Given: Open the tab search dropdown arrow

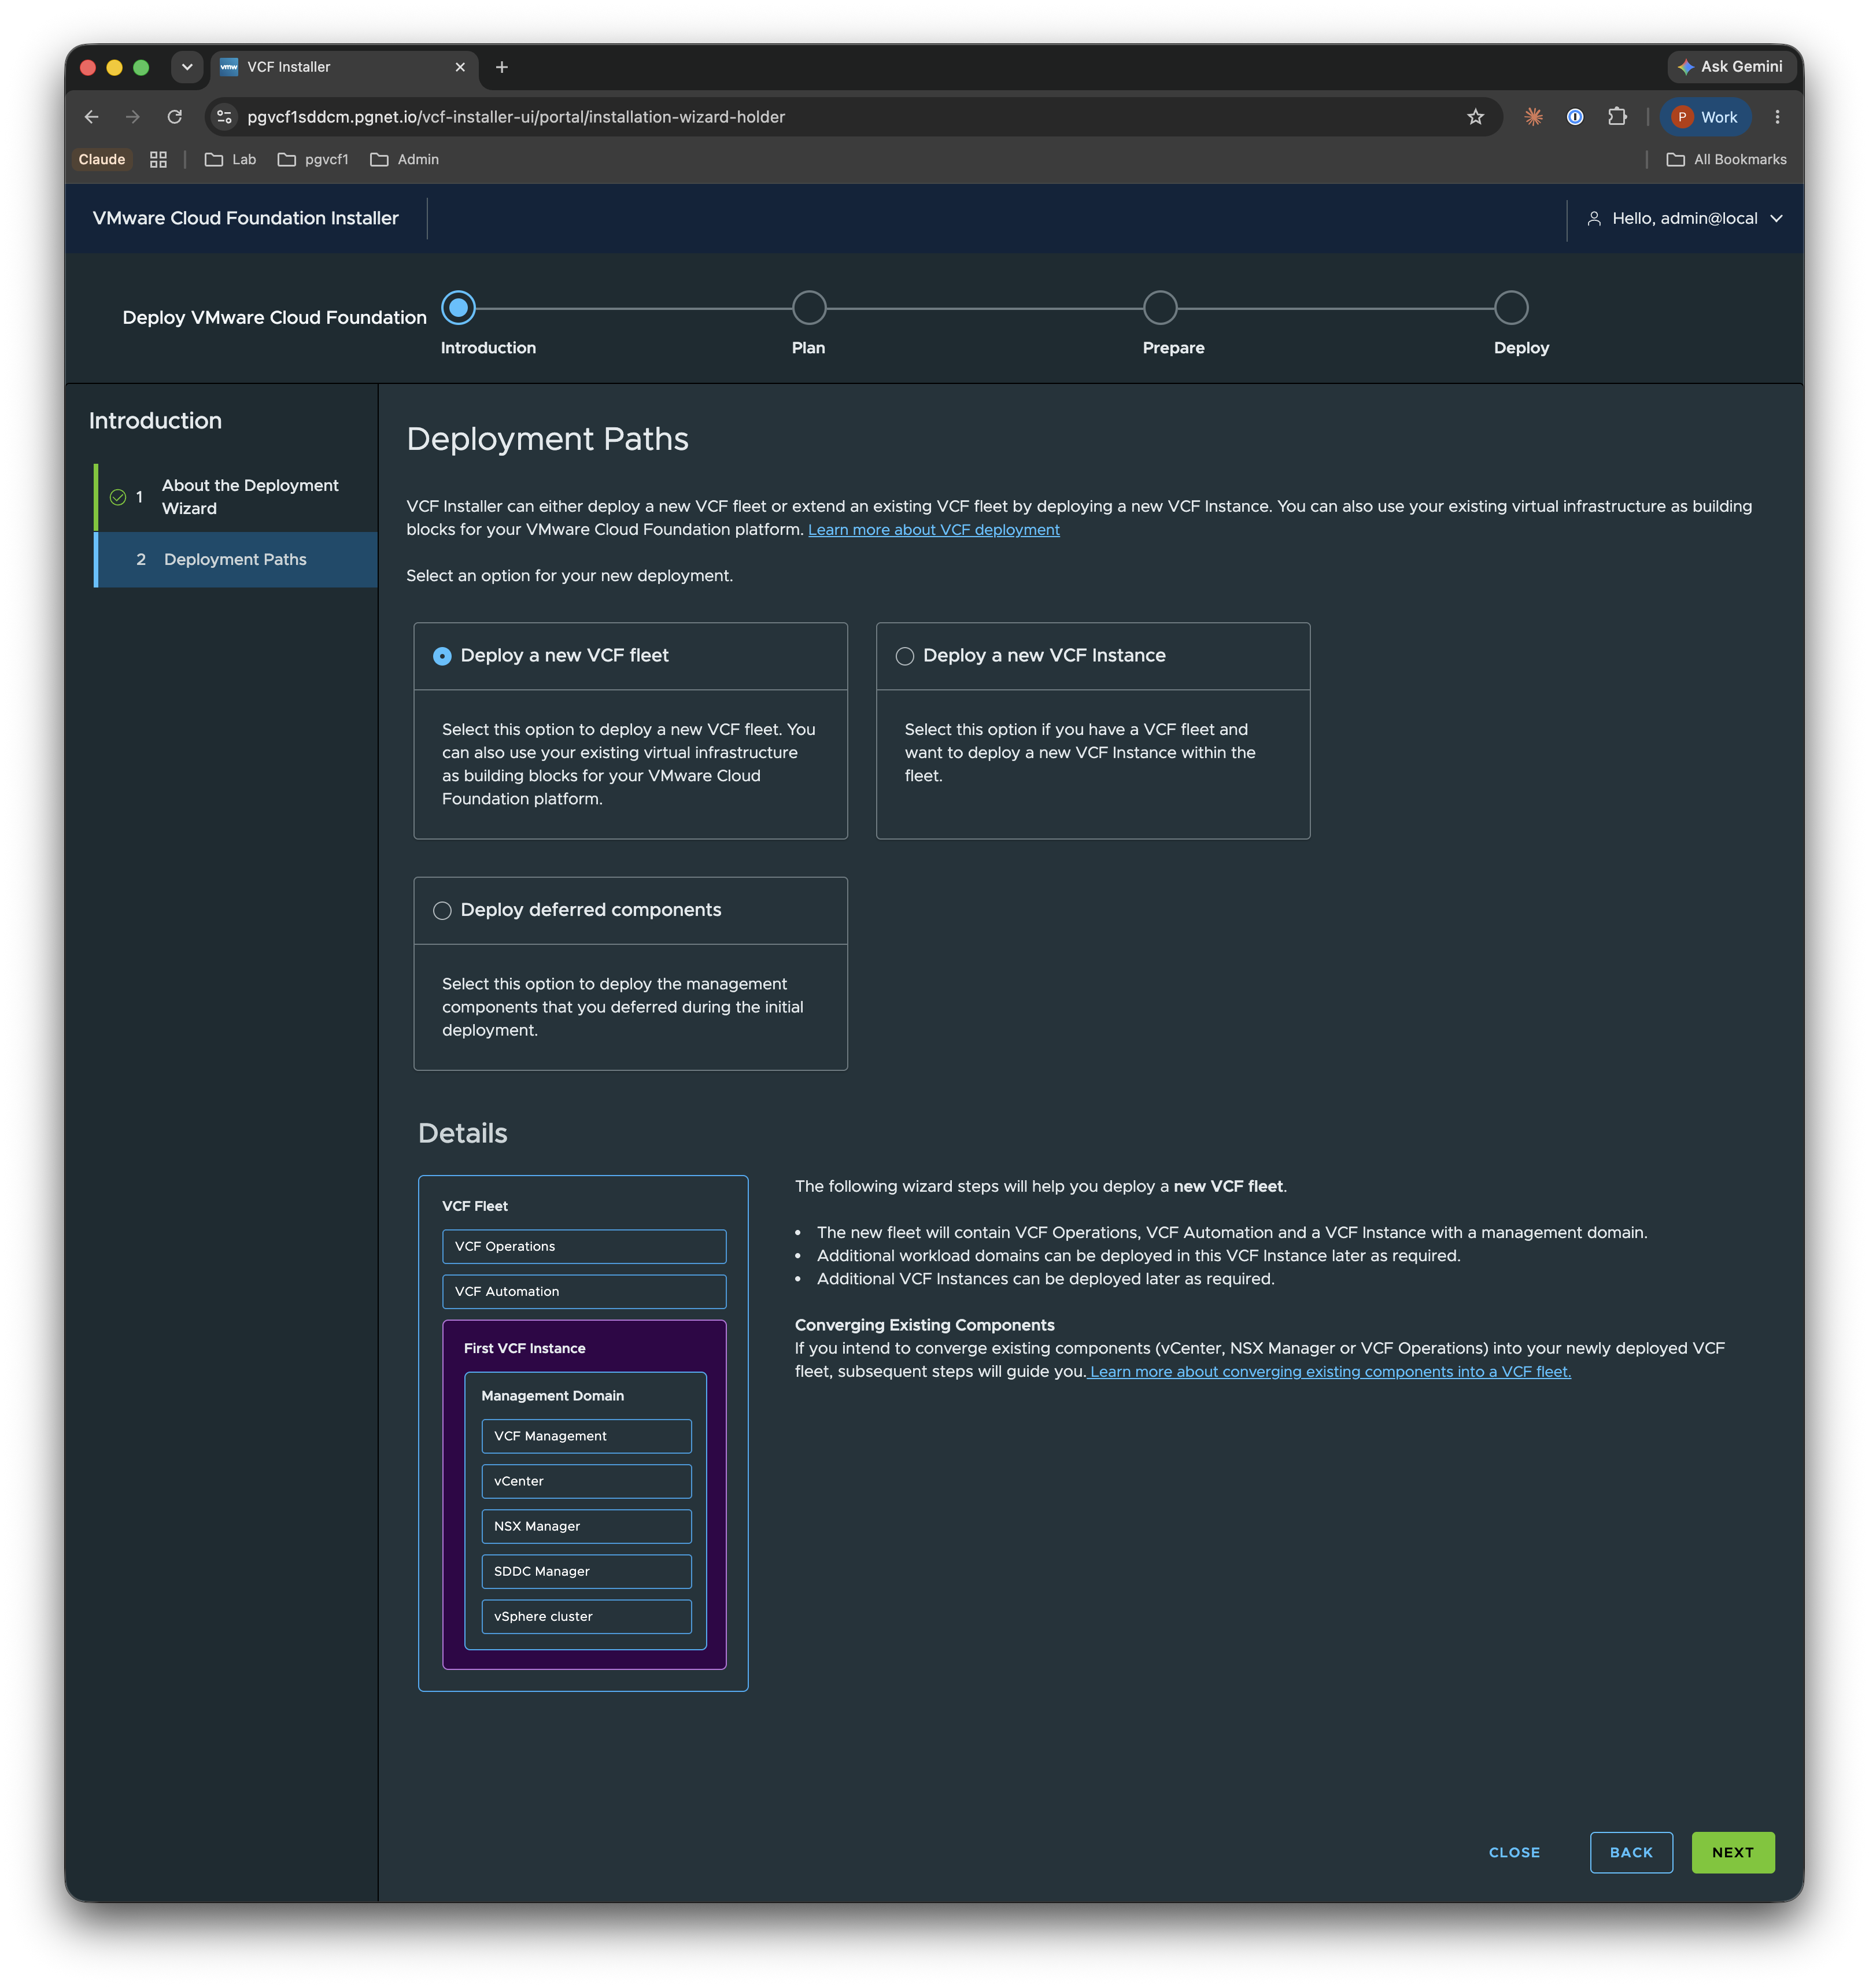Looking at the screenshot, I should pos(187,67).
